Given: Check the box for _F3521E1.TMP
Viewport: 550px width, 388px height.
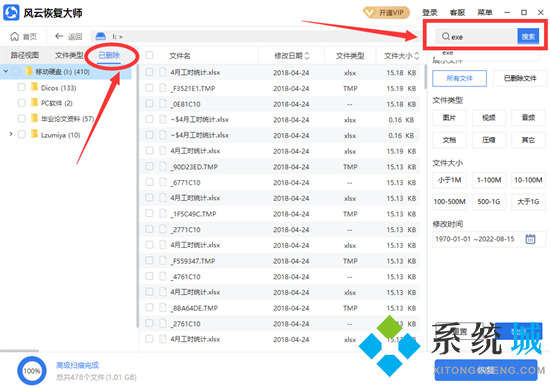Looking at the screenshot, I should tap(149, 88).
